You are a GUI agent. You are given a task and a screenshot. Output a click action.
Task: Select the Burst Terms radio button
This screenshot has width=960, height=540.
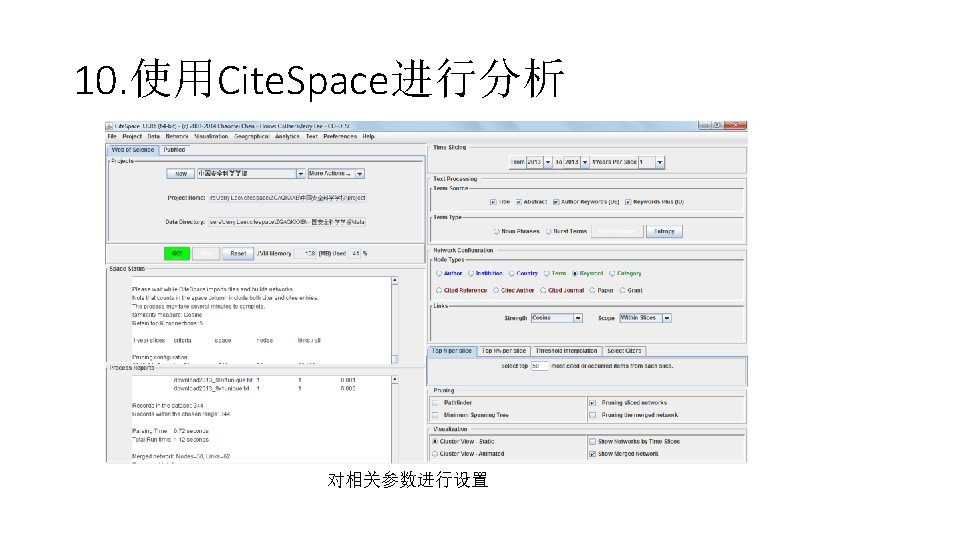coord(549,231)
